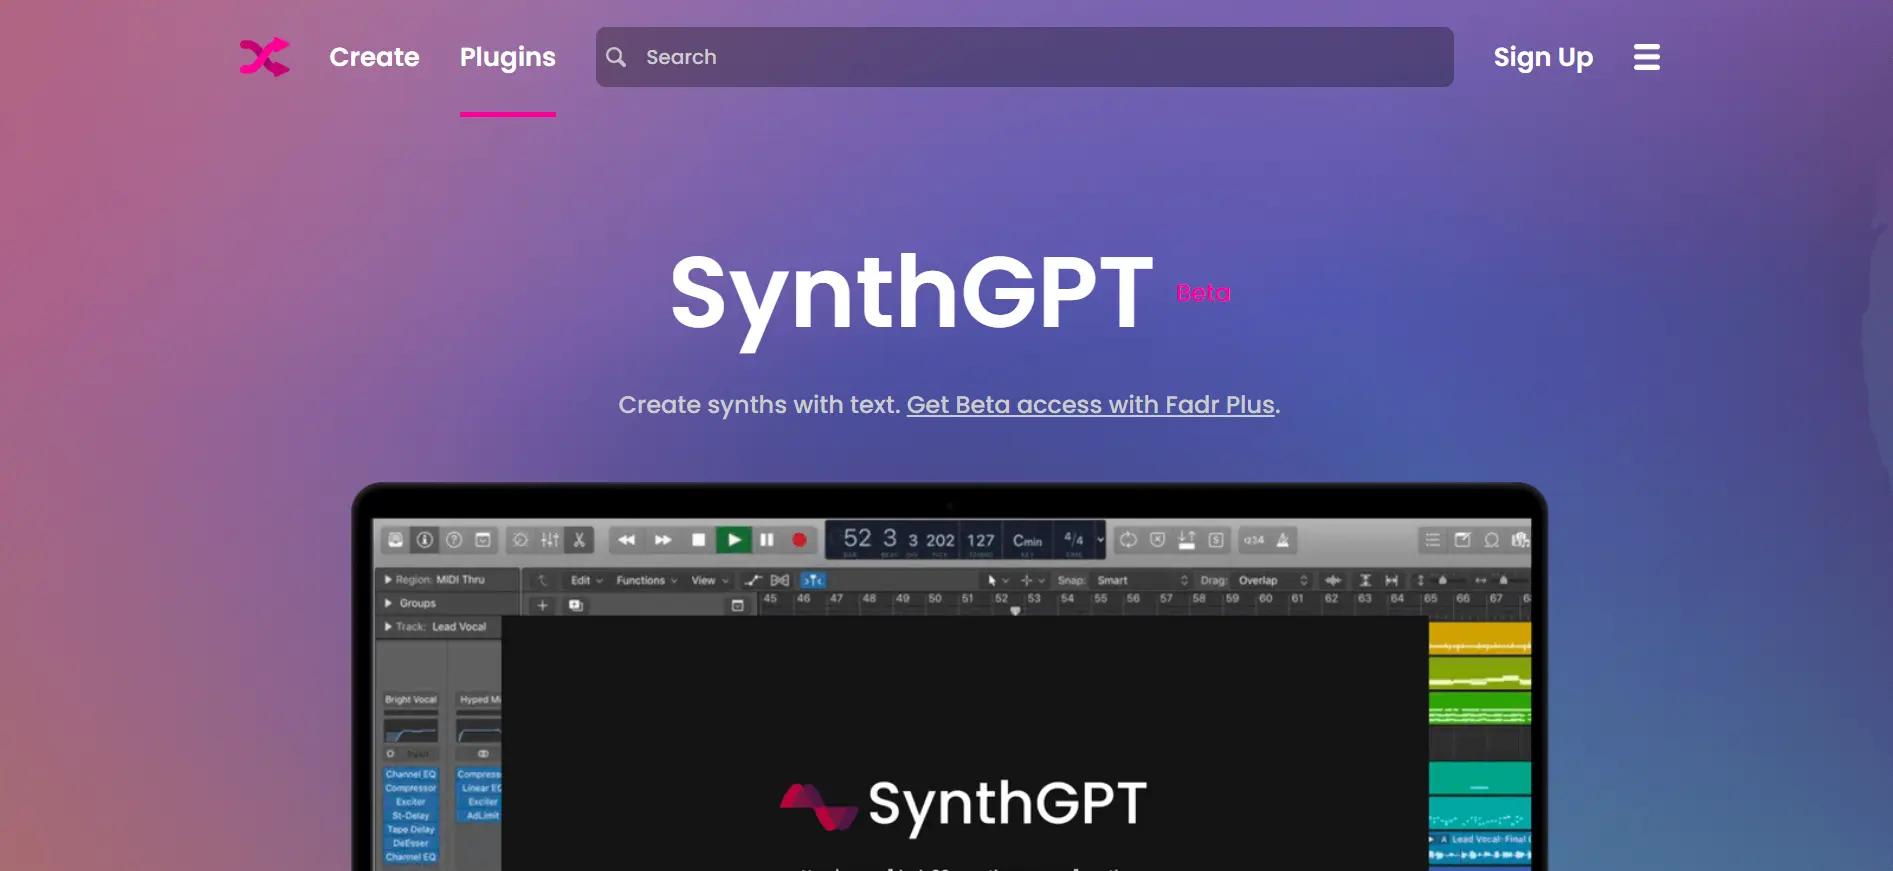Adjust the vertical zoom slider
Image resolution: width=1893 pixels, height=871 pixels.
[1443, 580]
